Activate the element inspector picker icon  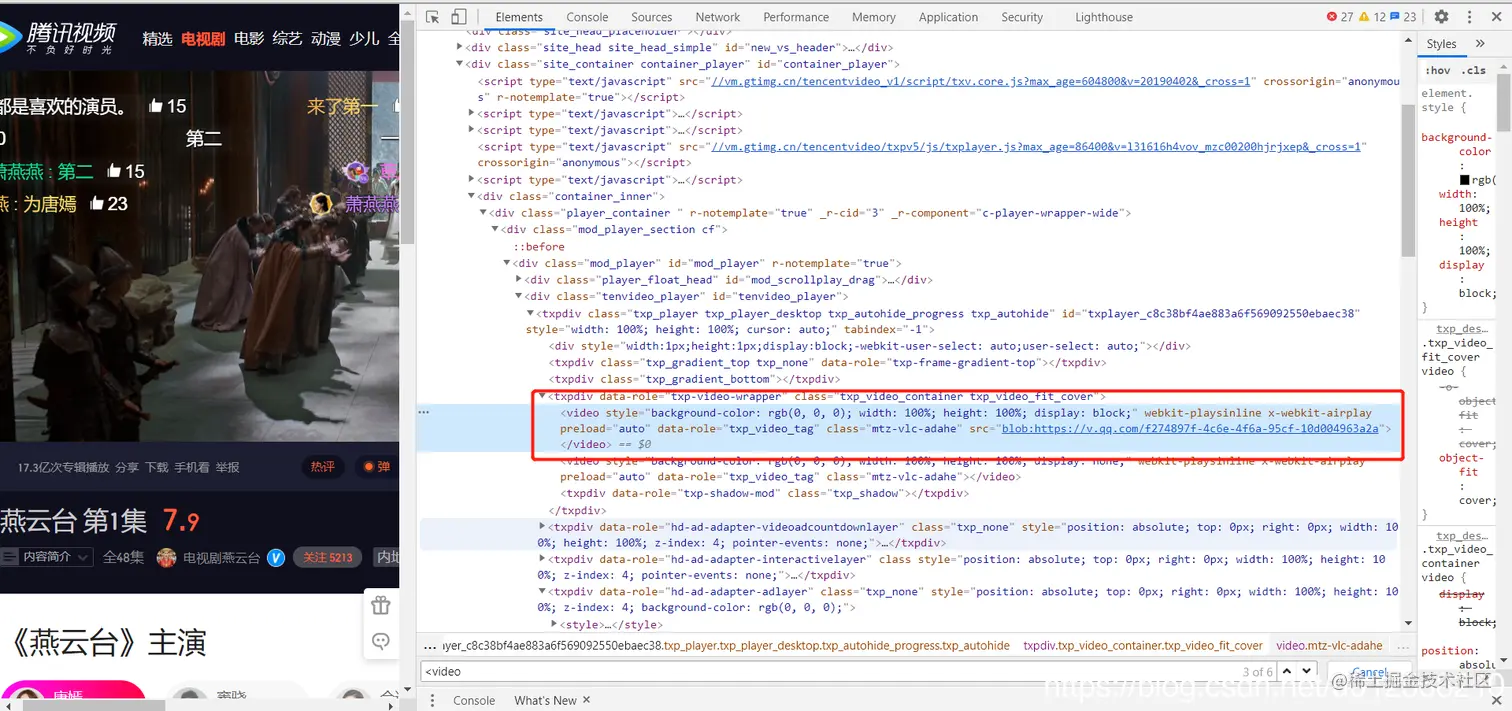(x=433, y=17)
